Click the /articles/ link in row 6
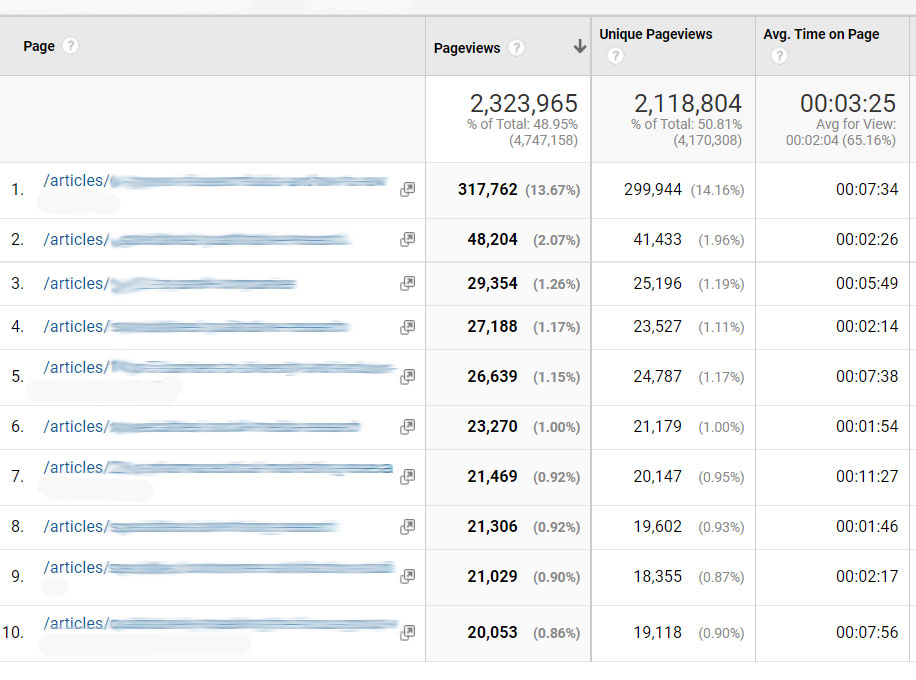The image size is (916, 680). [x=74, y=427]
